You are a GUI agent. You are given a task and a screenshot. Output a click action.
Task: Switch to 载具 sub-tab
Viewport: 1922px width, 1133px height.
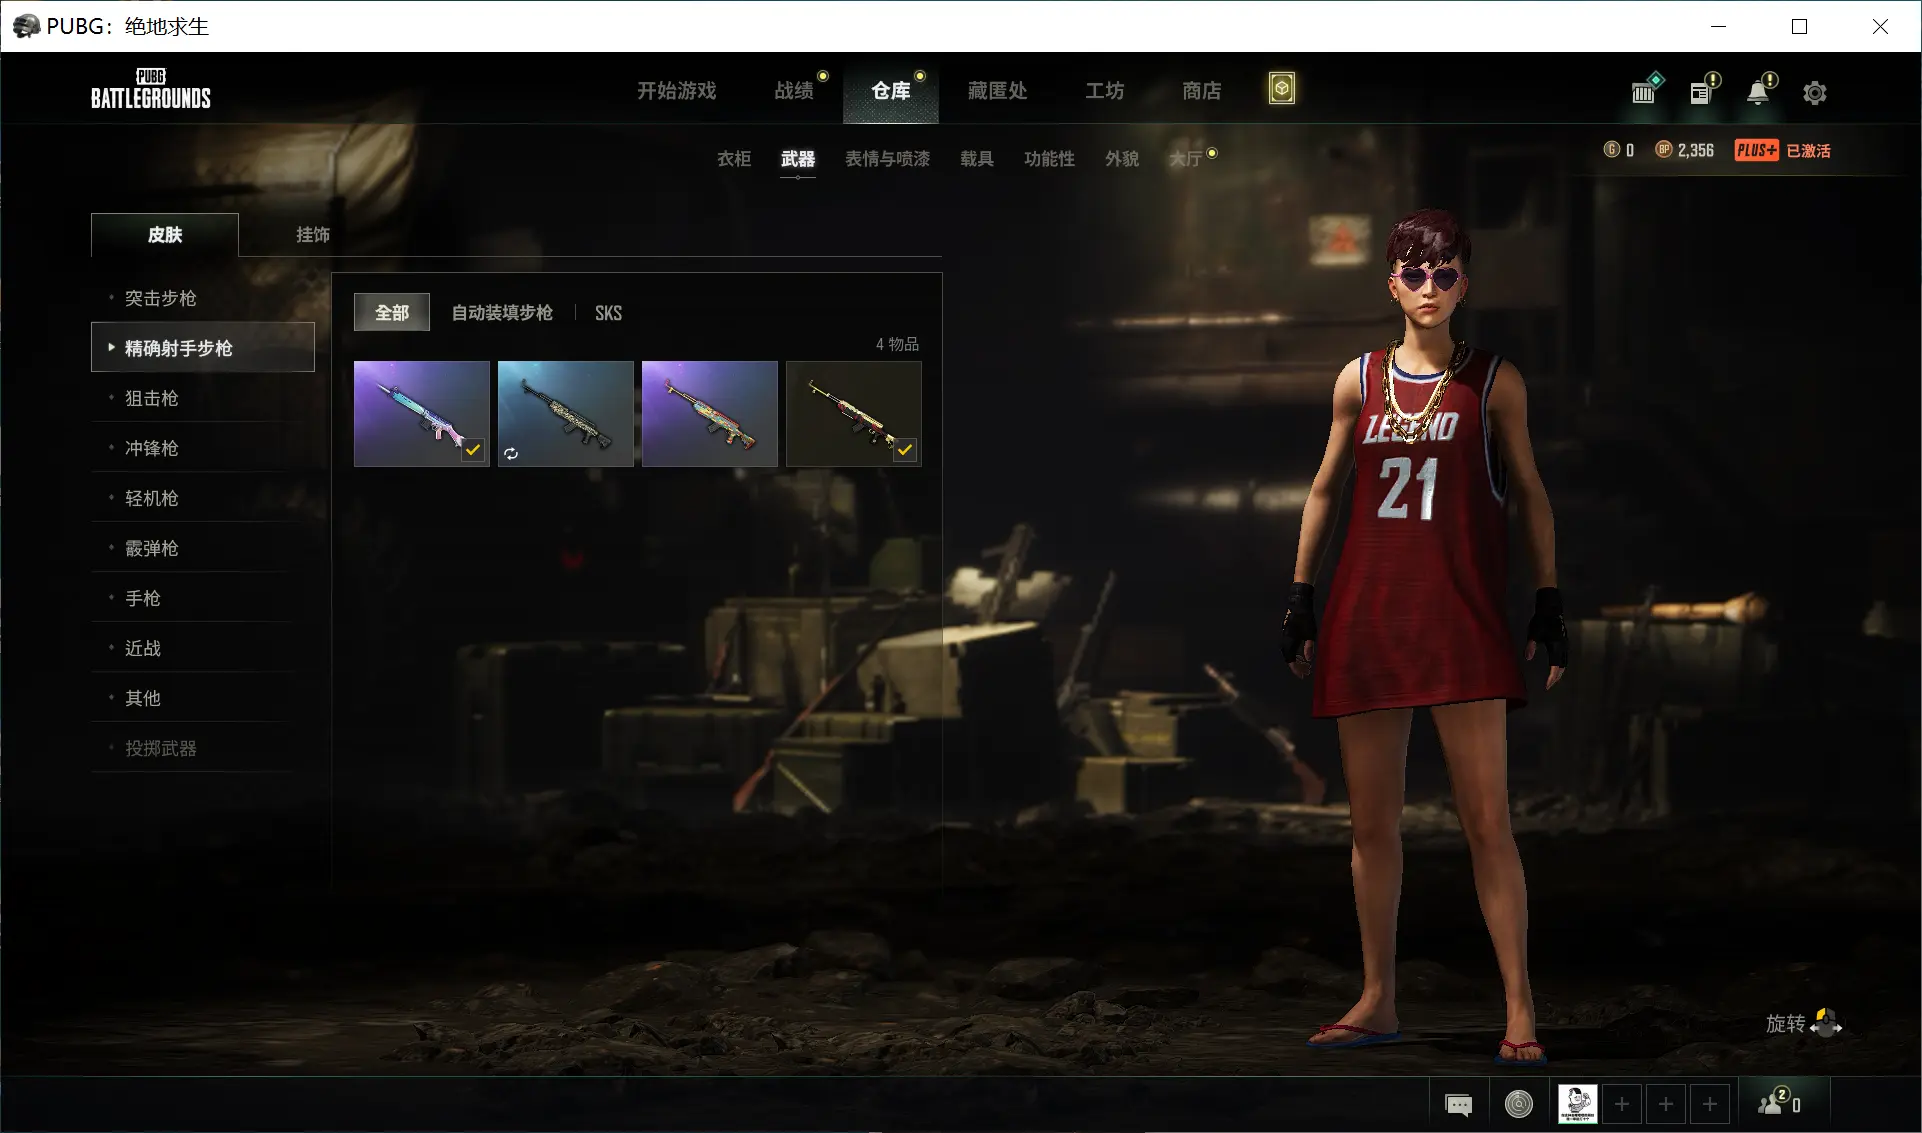tap(977, 158)
